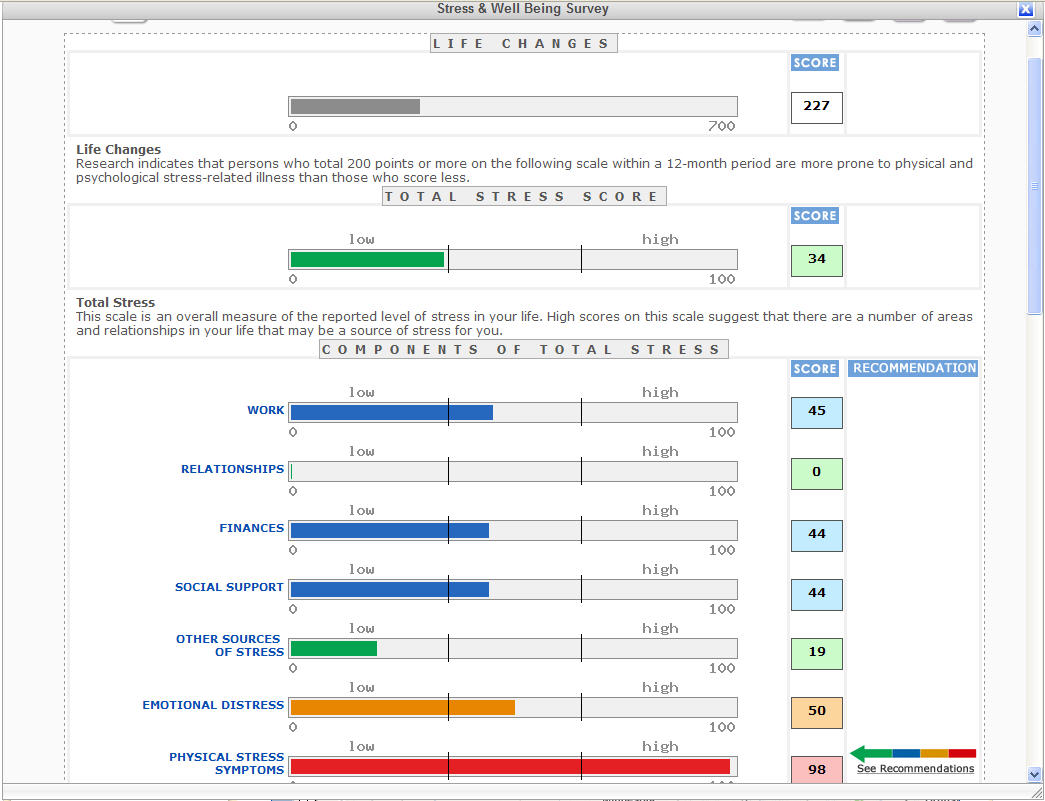Image resolution: width=1045 pixels, height=801 pixels.
Task: Click the Emotional Distress orange bar
Action: [x=403, y=708]
